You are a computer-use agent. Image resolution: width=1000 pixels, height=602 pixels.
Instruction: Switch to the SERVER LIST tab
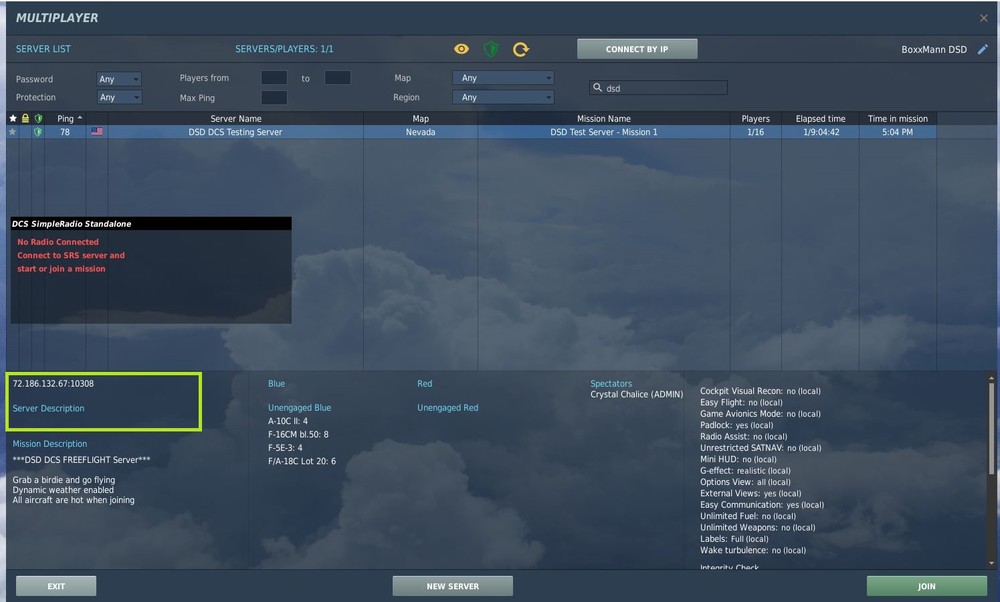coord(43,48)
